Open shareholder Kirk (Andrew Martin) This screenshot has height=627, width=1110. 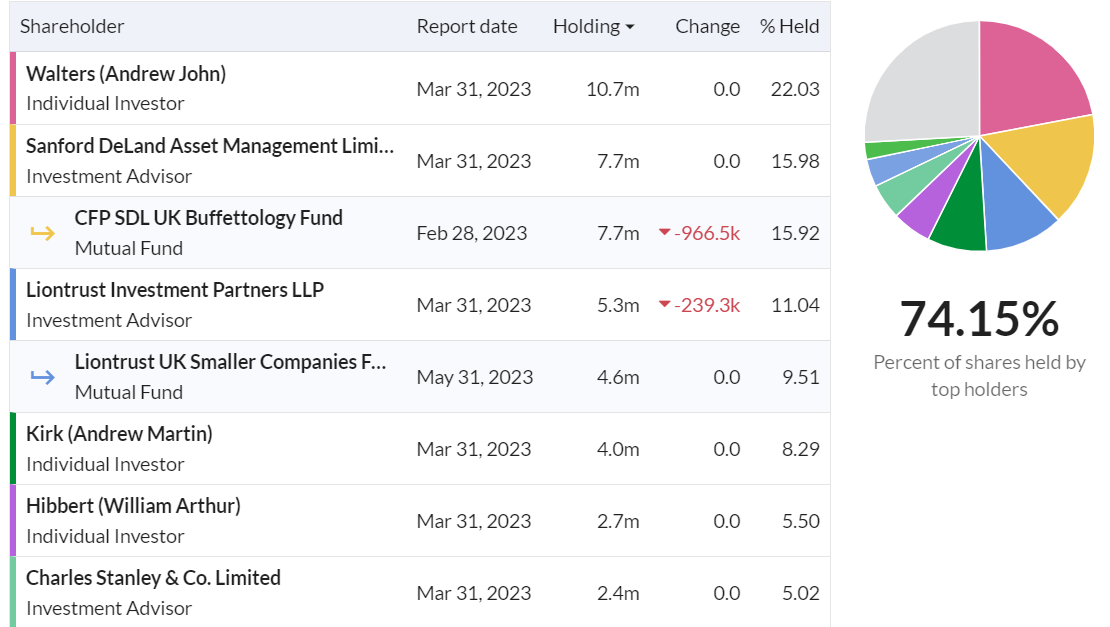click(119, 434)
